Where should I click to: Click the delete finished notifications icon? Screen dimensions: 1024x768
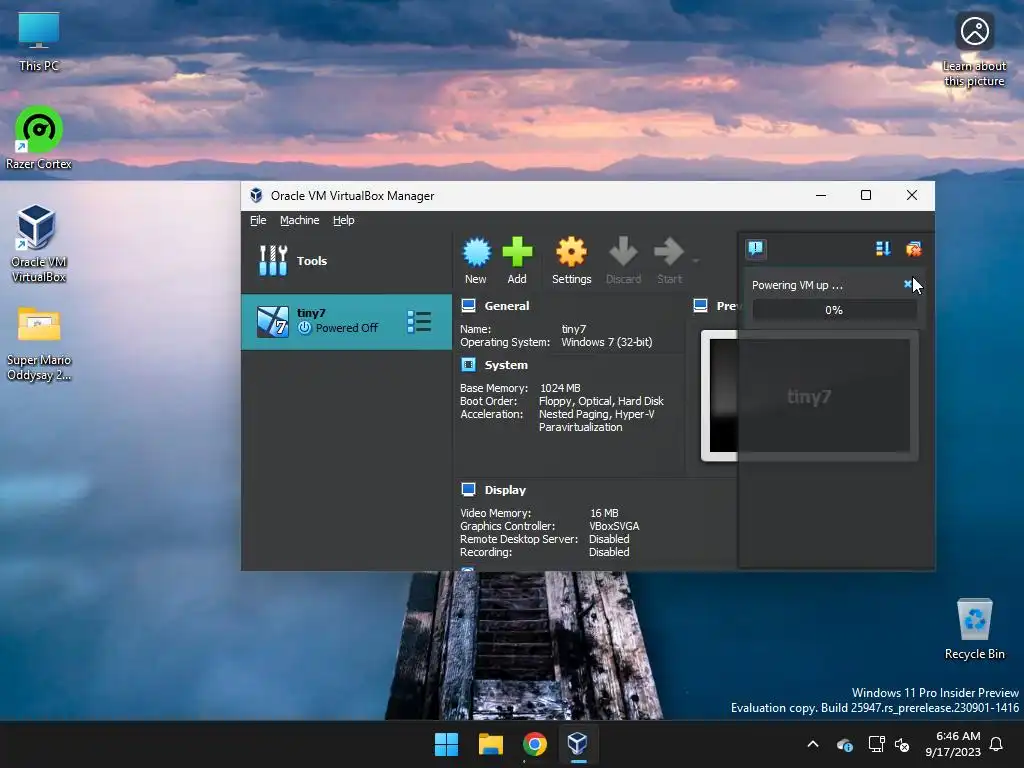pyautogui.click(x=914, y=248)
